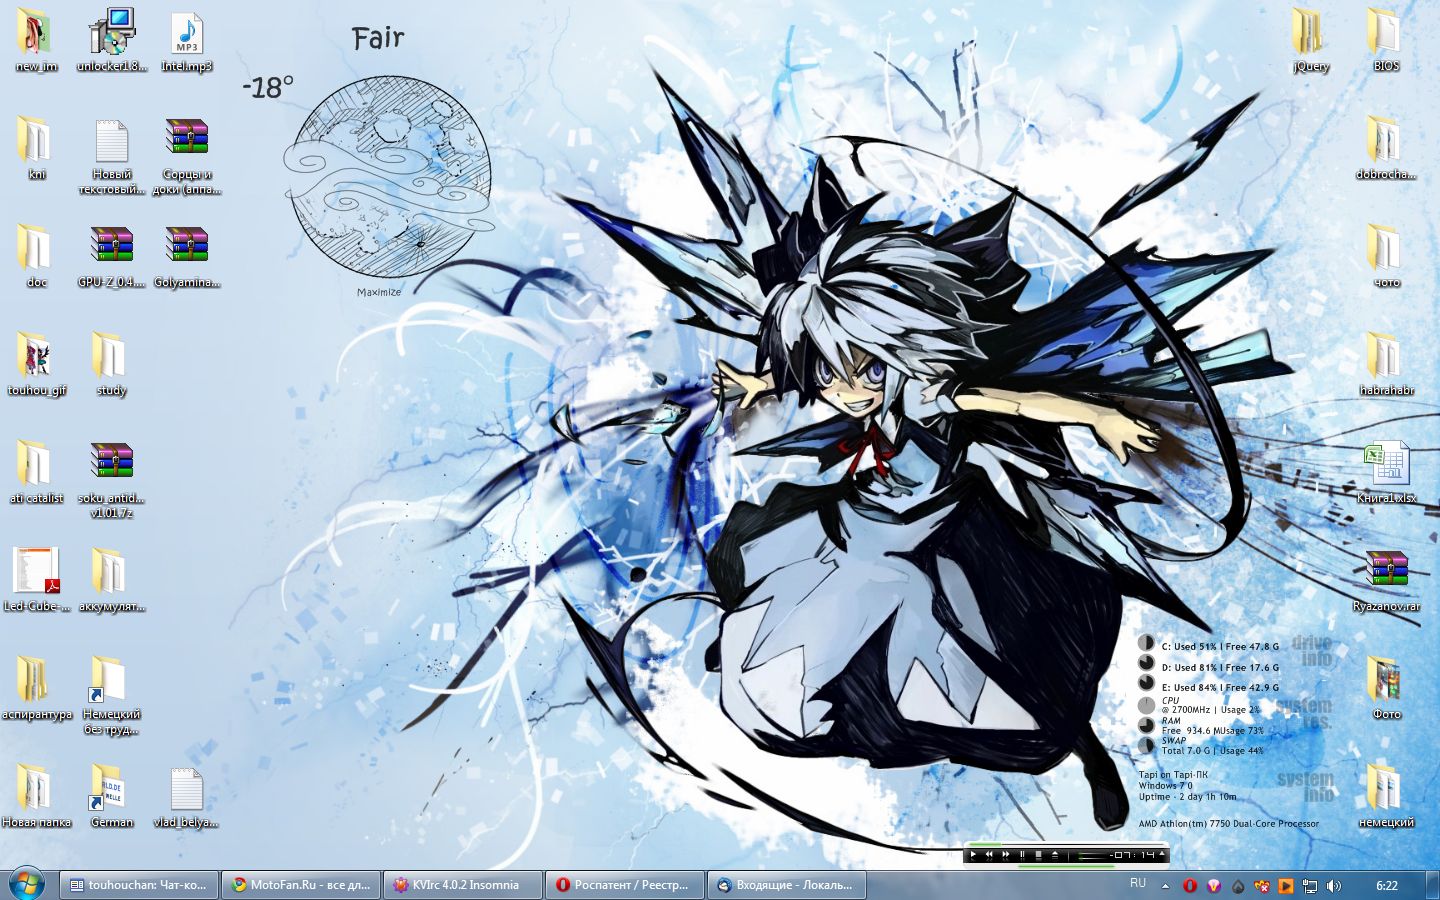
Task: Open the ati catalist folder
Action: (36, 472)
